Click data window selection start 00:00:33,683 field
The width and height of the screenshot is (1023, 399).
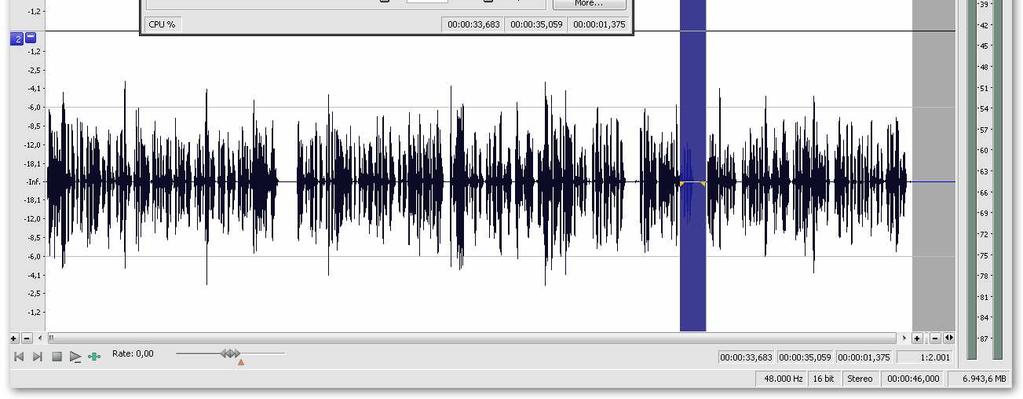click(747, 357)
